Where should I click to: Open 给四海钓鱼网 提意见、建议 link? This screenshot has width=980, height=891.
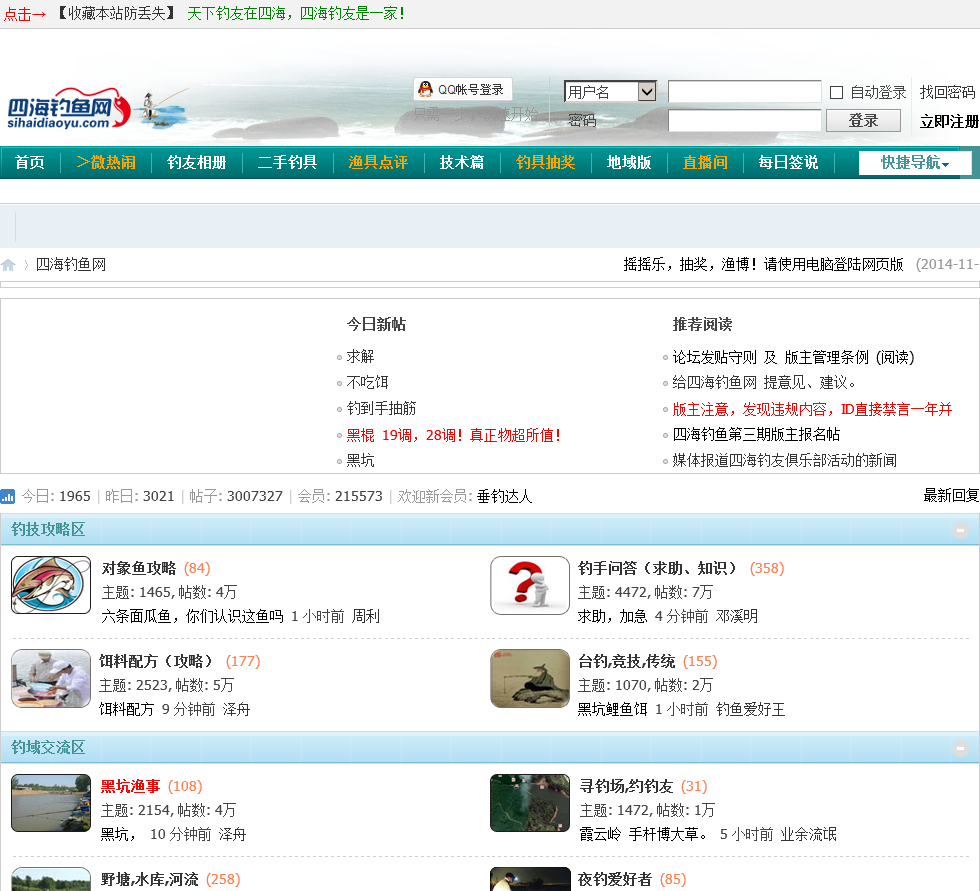tap(764, 382)
